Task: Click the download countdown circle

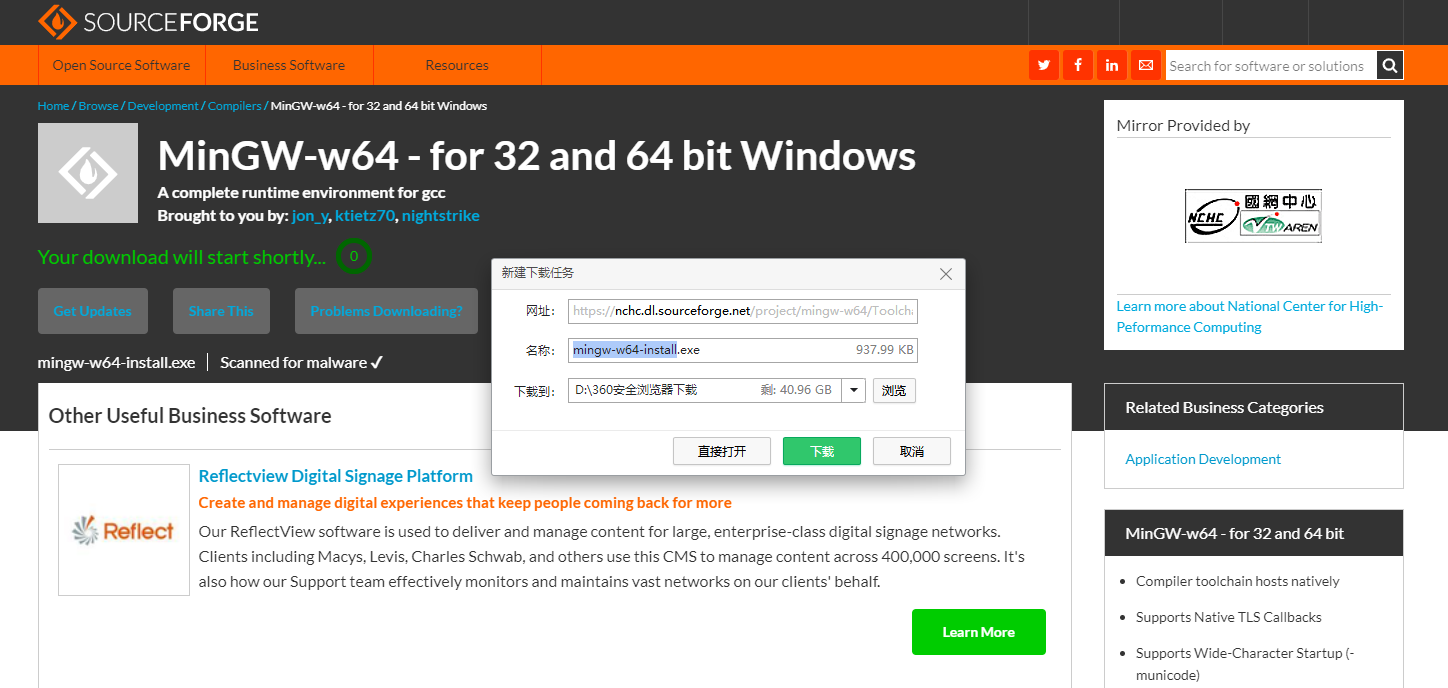Action: pyautogui.click(x=353, y=257)
